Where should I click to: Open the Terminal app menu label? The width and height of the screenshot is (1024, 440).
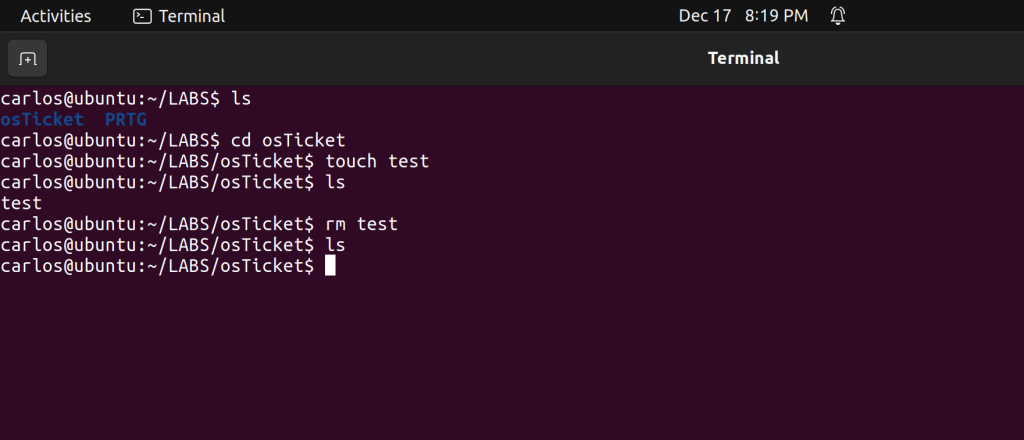pyautogui.click(x=191, y=16)
